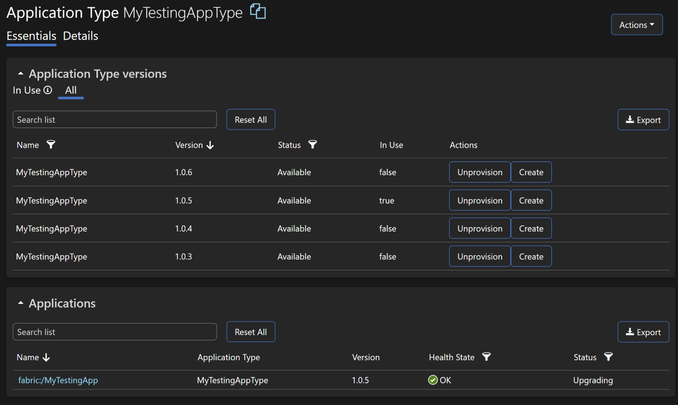Collapse the Applications section
Viewport: 678px width, 405px height.
click(20, 303)
